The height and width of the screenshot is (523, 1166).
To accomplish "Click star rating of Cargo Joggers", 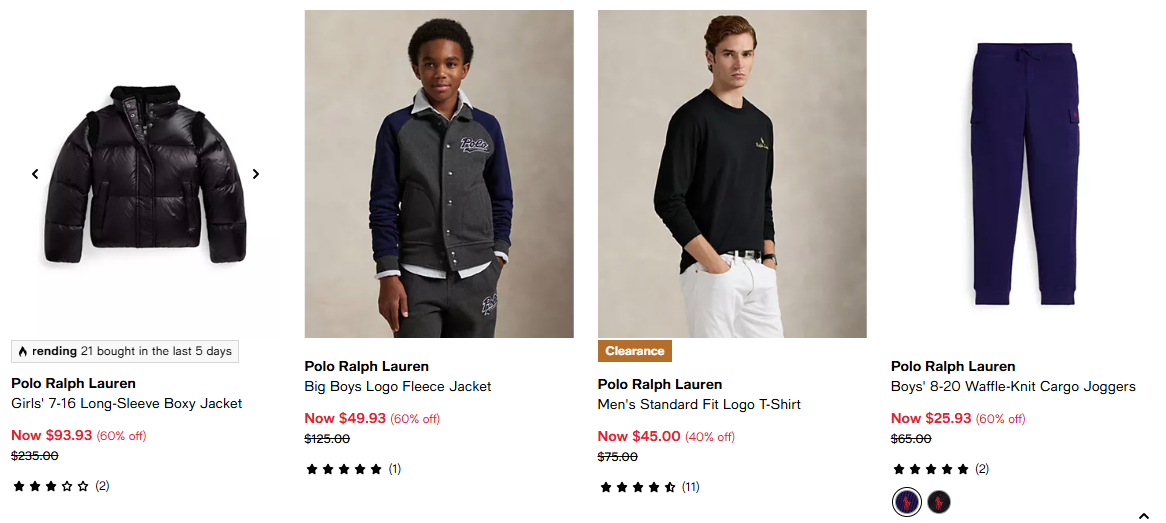I will point(930,469).
